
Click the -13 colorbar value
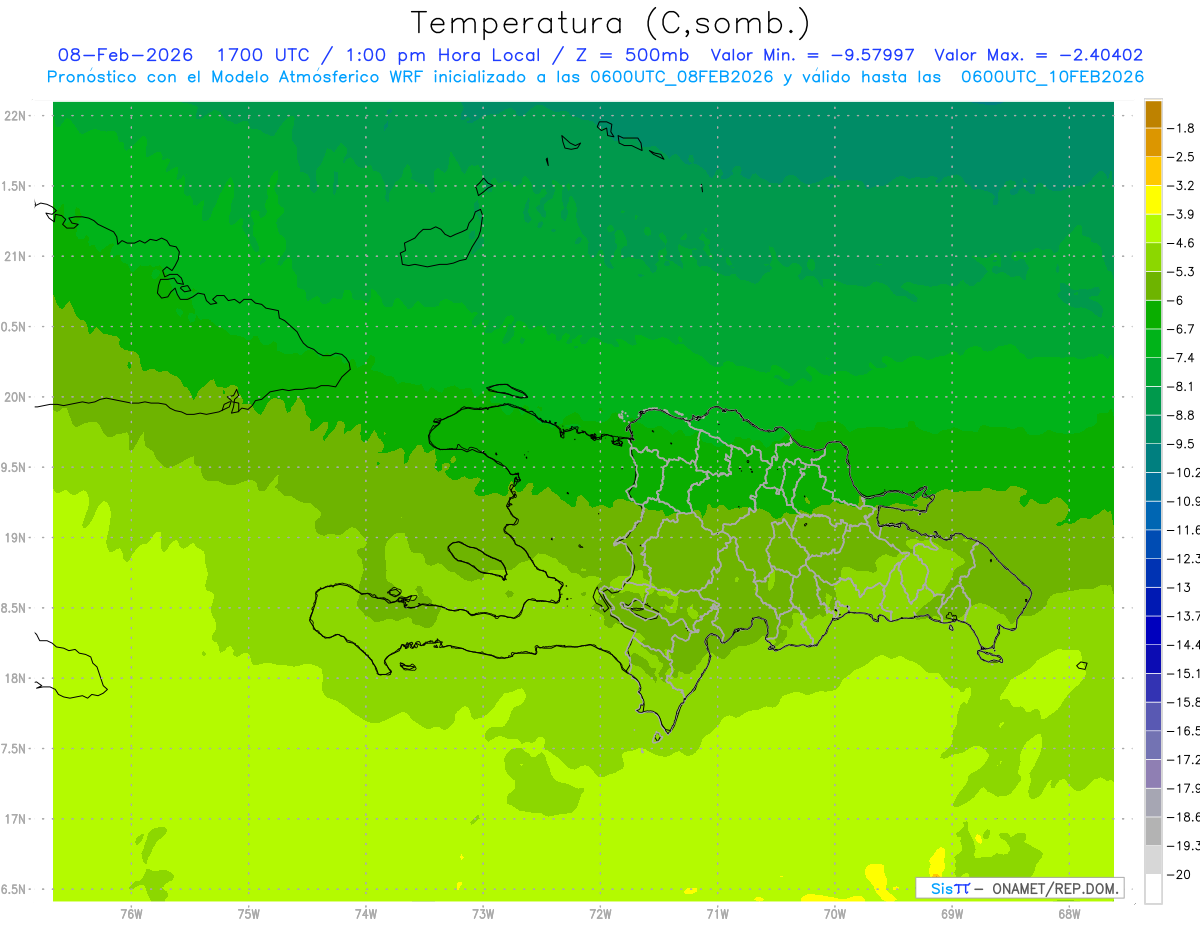click(1180, 587)
